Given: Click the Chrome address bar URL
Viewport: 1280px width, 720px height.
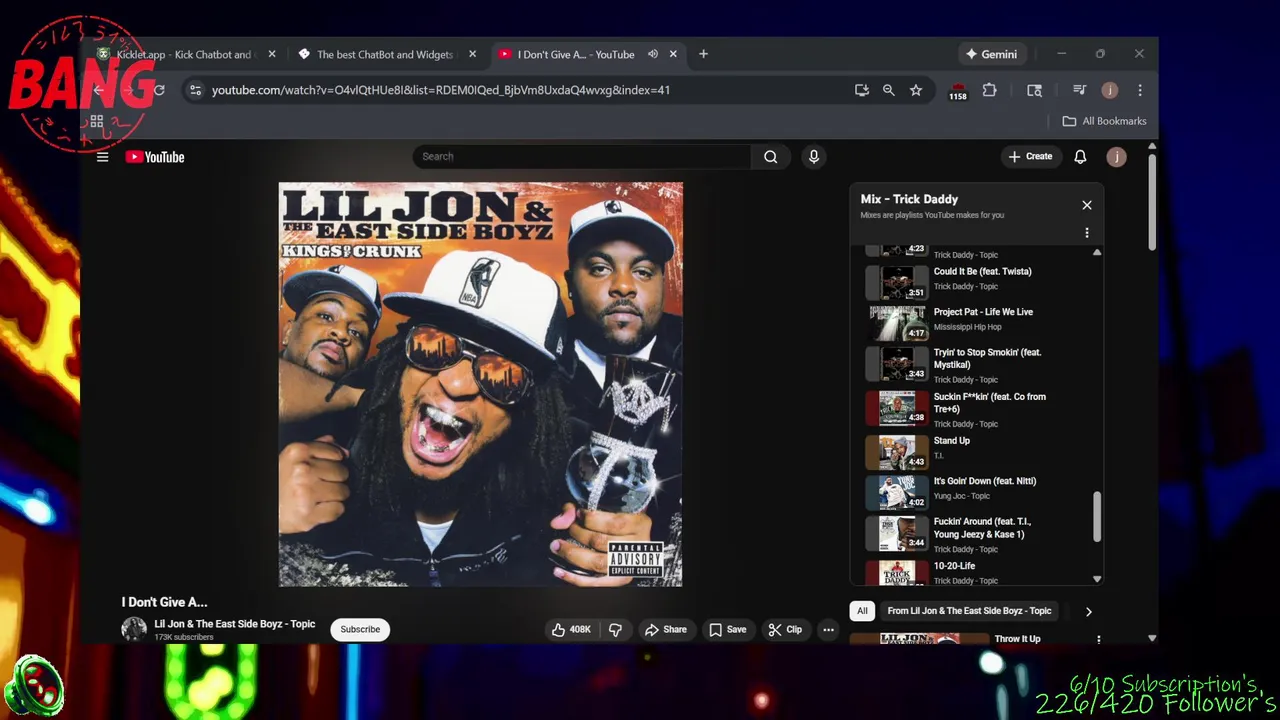Looking at the screenshot, I should (441, 90).
